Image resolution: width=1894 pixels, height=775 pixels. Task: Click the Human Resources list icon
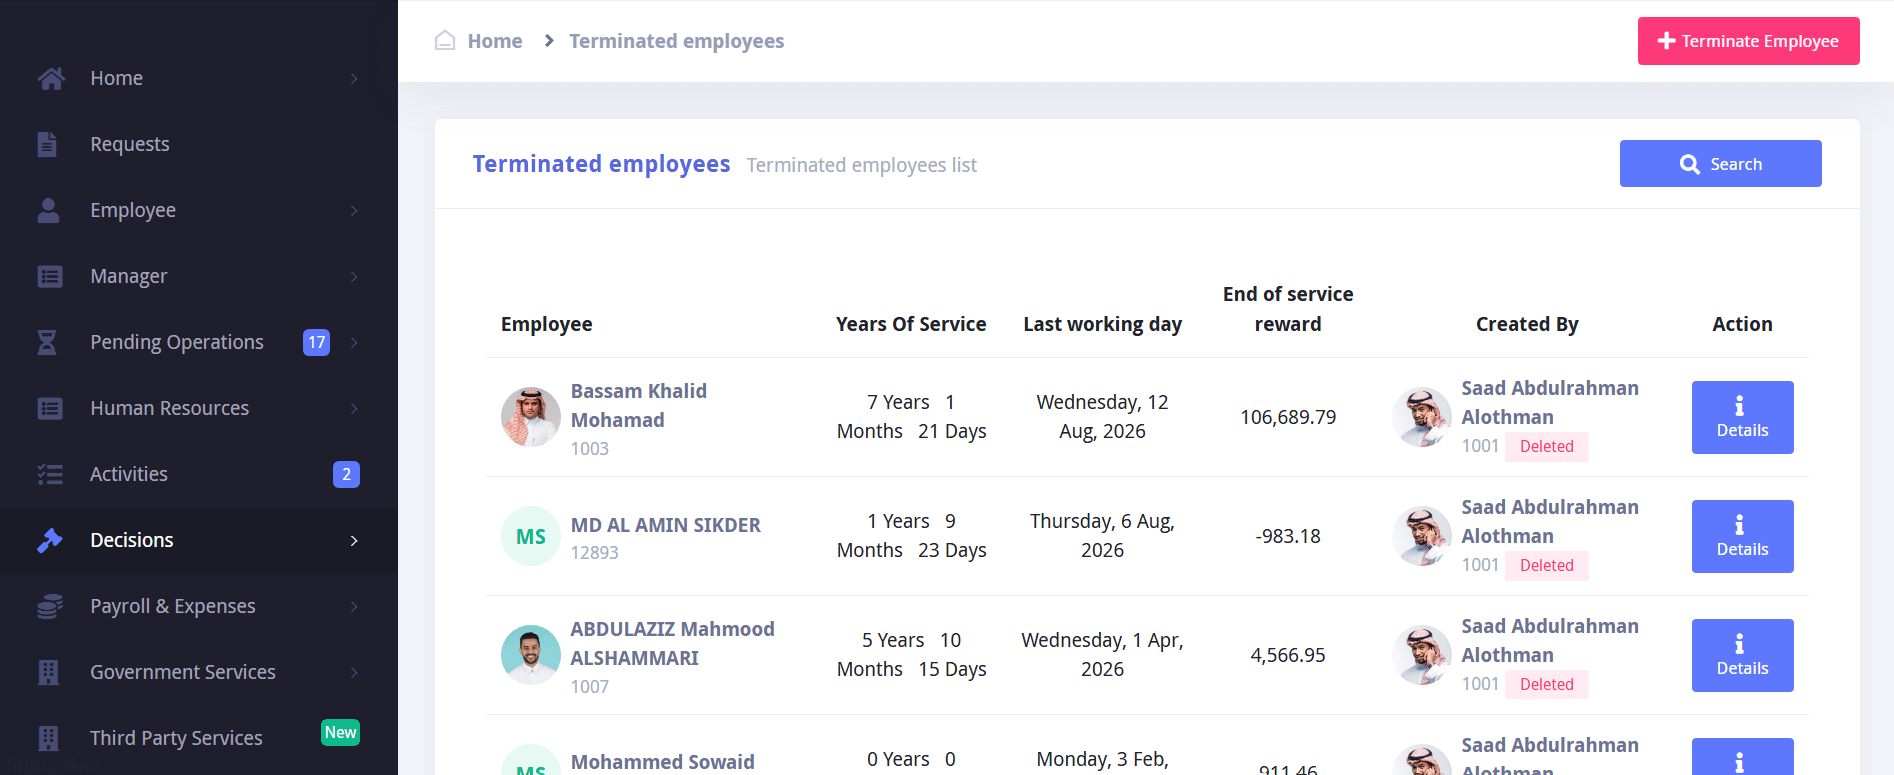[x=50, y=408]
